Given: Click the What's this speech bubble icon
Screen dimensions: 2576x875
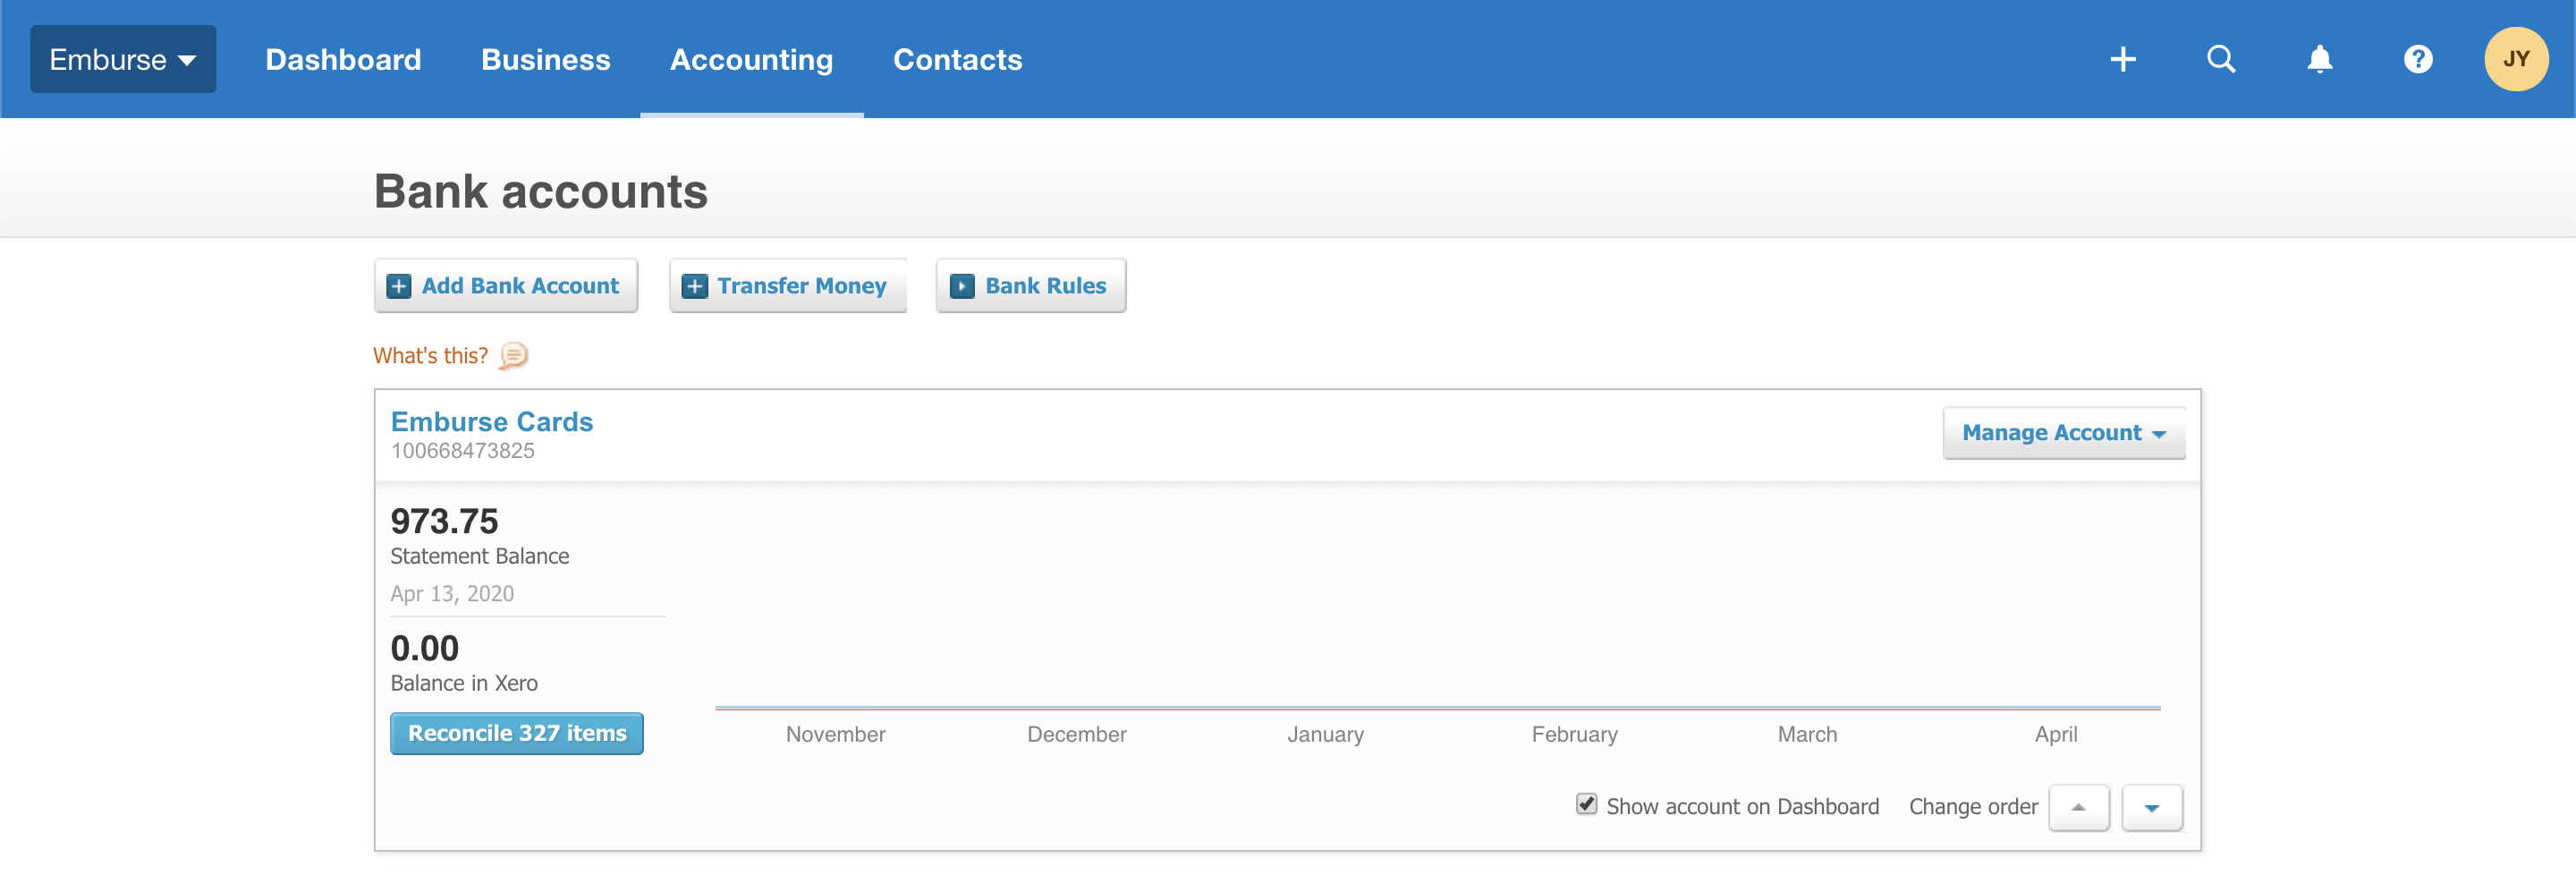Looking at the screenshot, I should tap(513, 356).
